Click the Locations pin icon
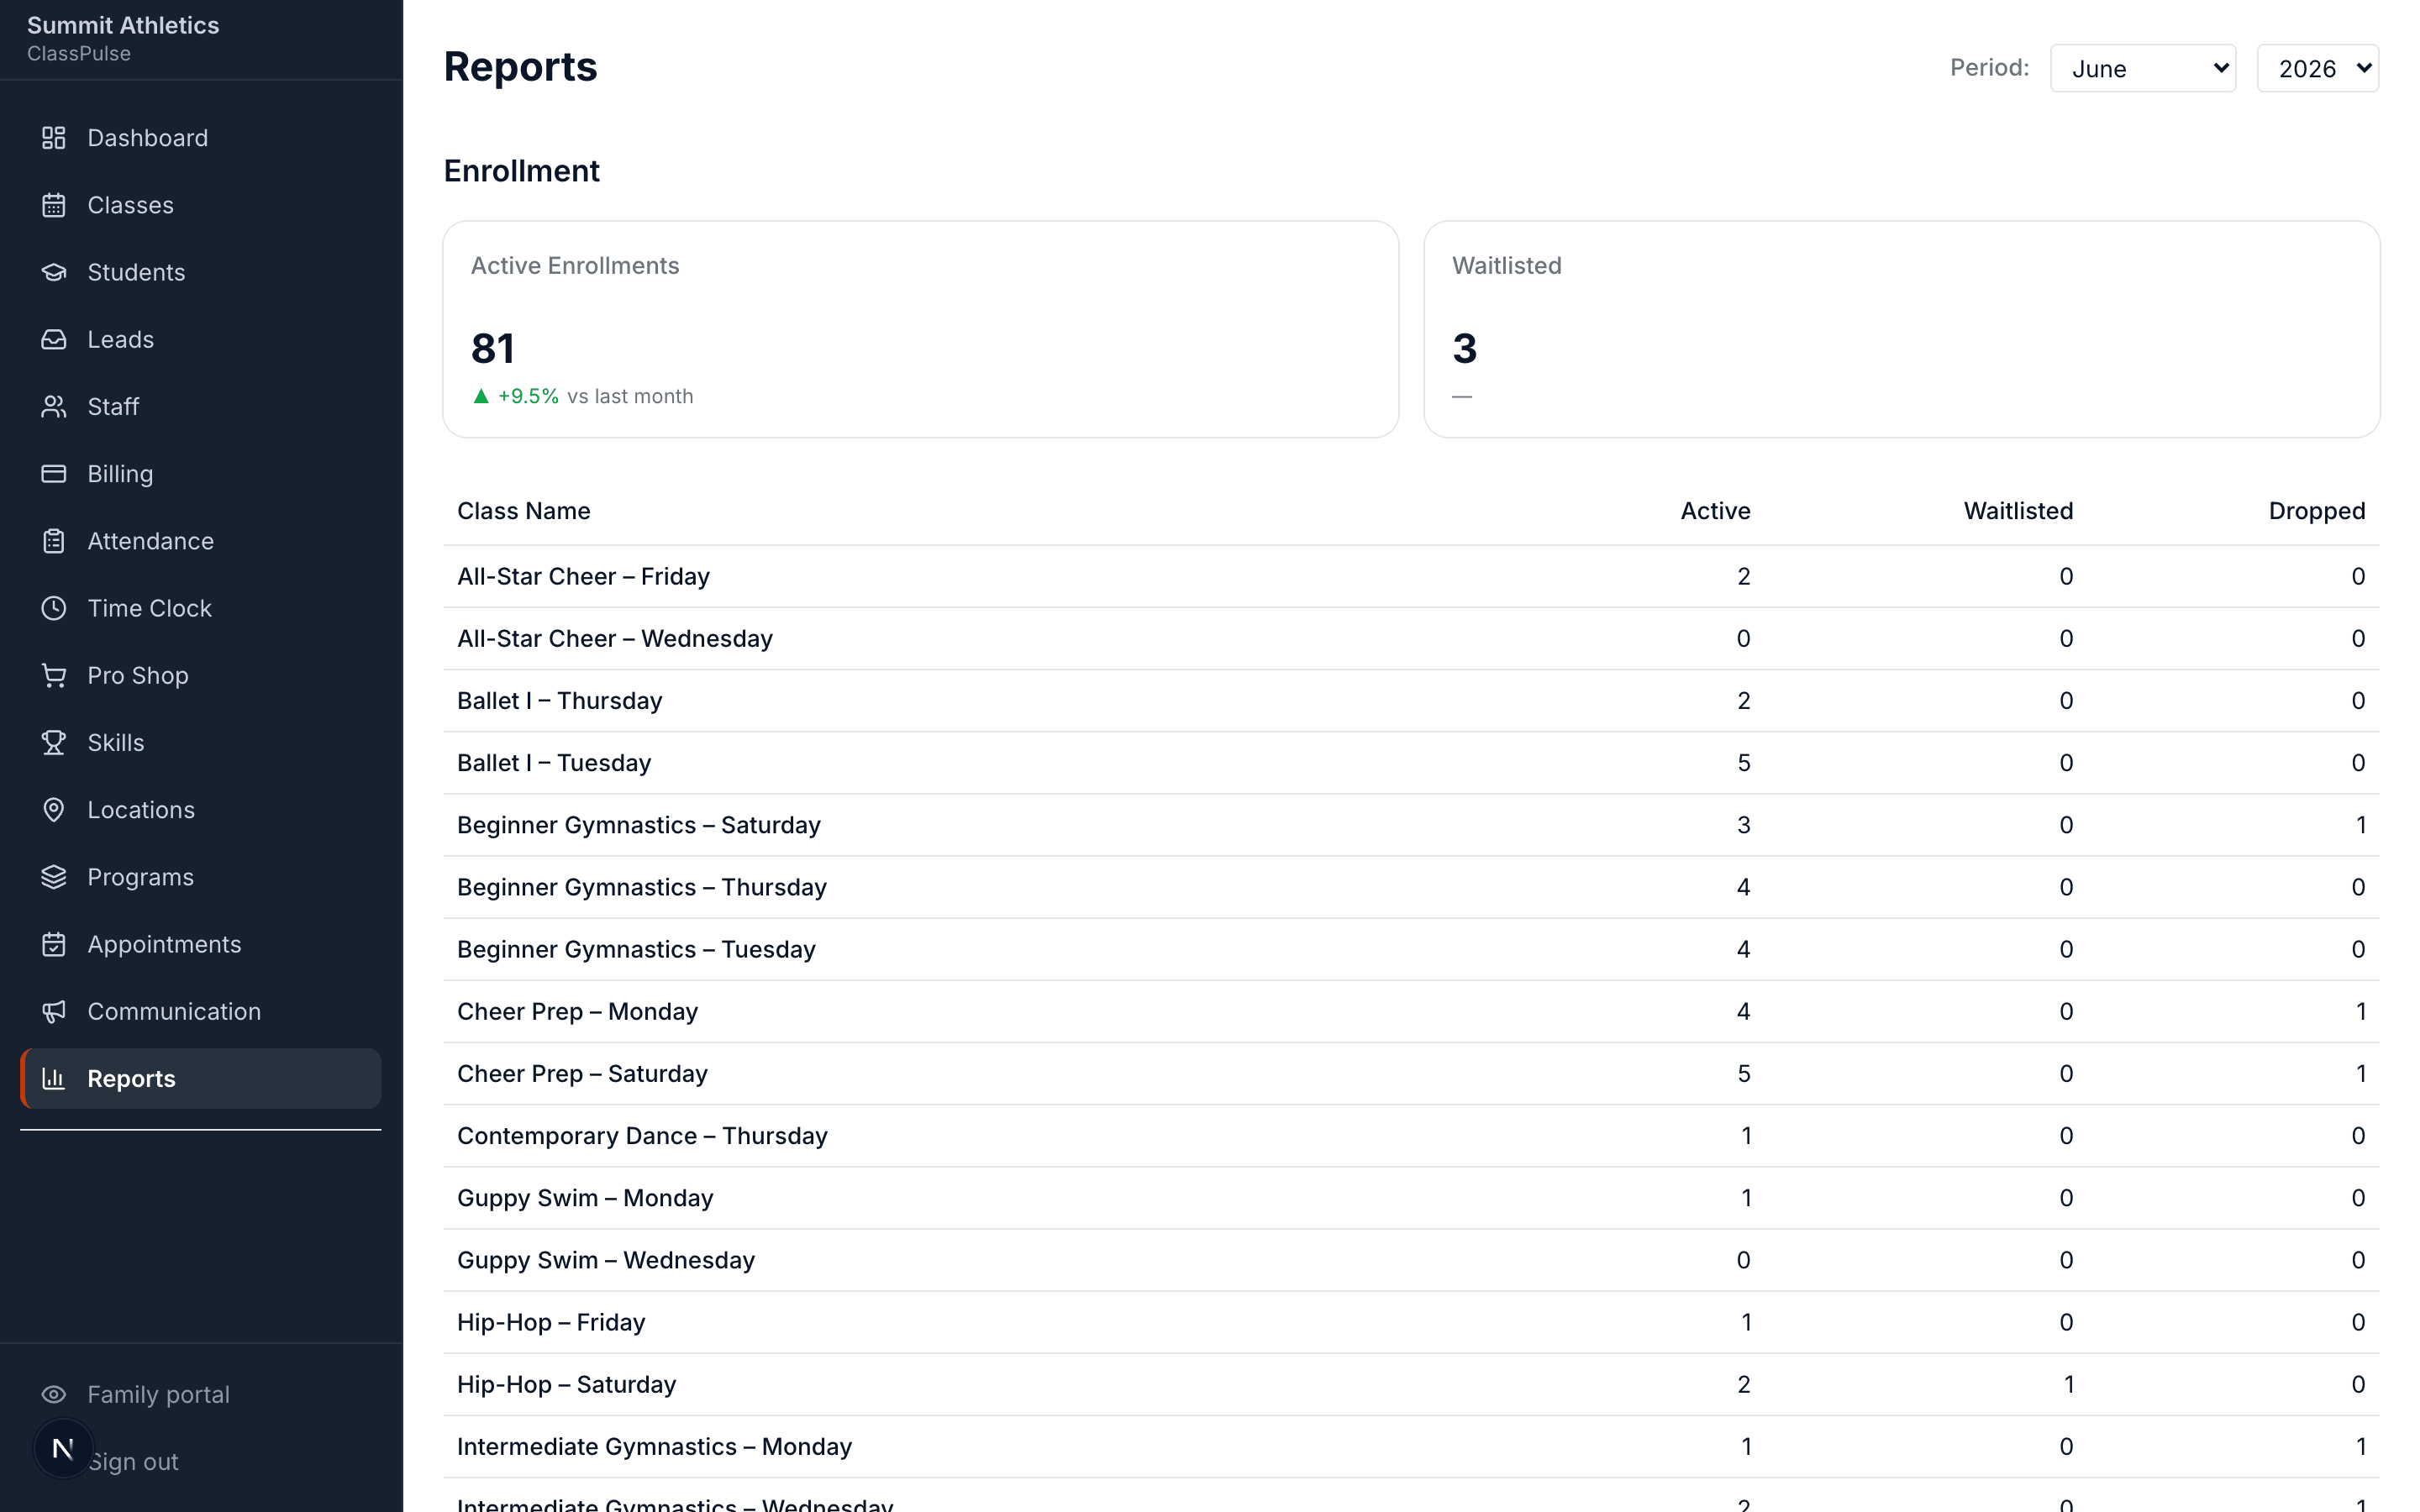Viewport: 2420px width, 1512px height. pos(54,809)
